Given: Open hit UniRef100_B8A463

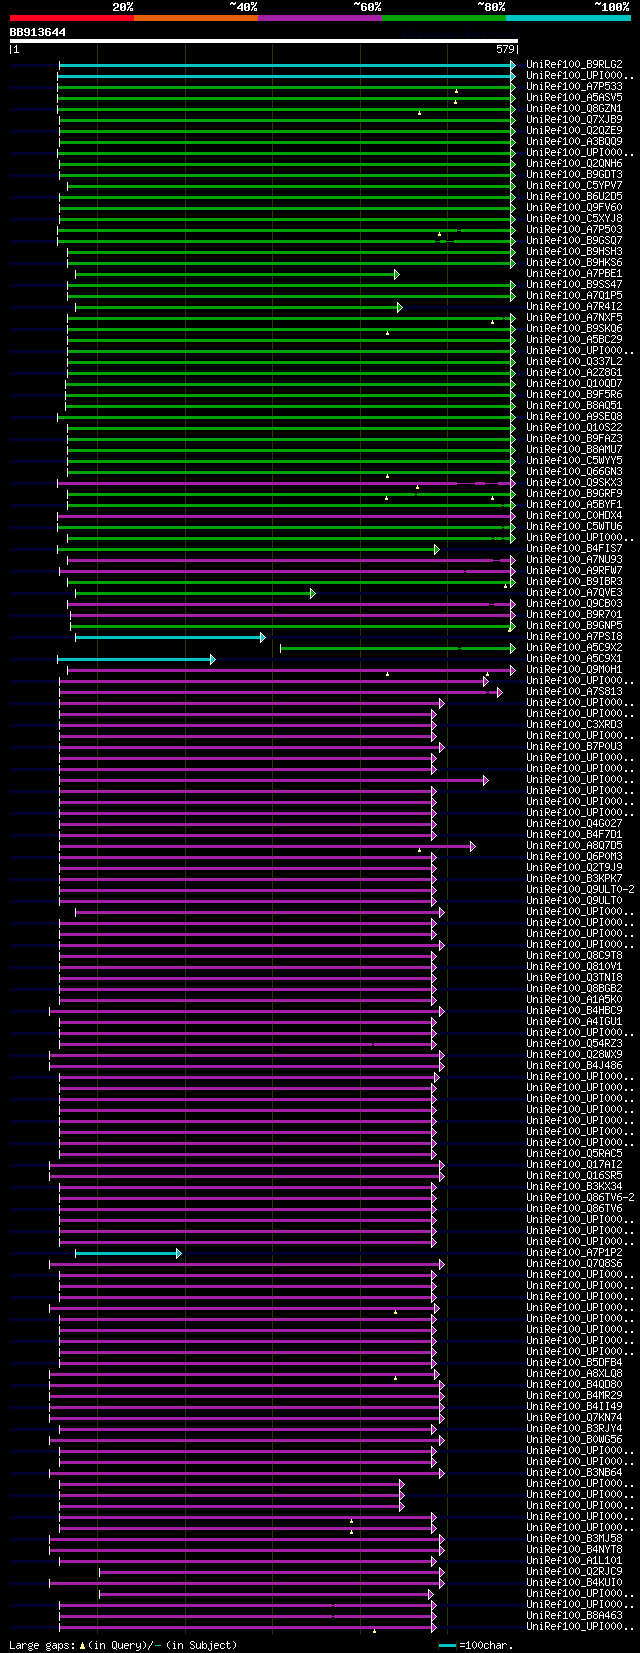Looking at the screenshot, I should click(574, 1616).
